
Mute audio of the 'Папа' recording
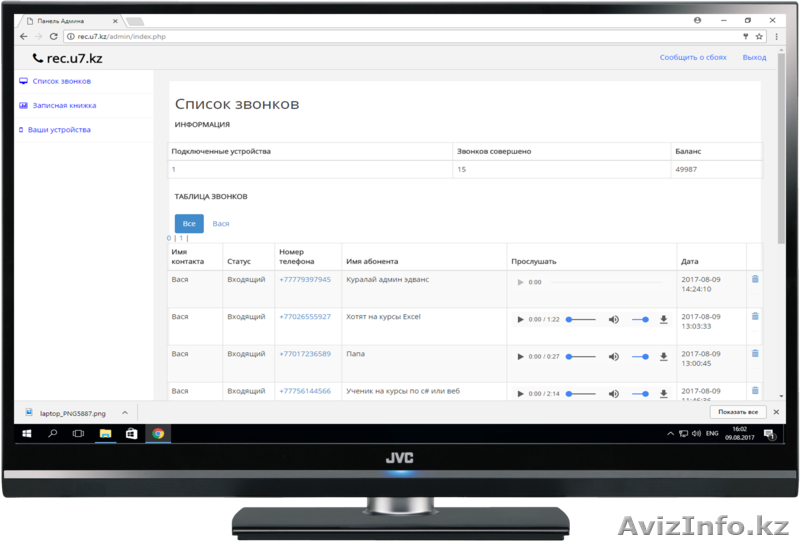coord(614,357)
